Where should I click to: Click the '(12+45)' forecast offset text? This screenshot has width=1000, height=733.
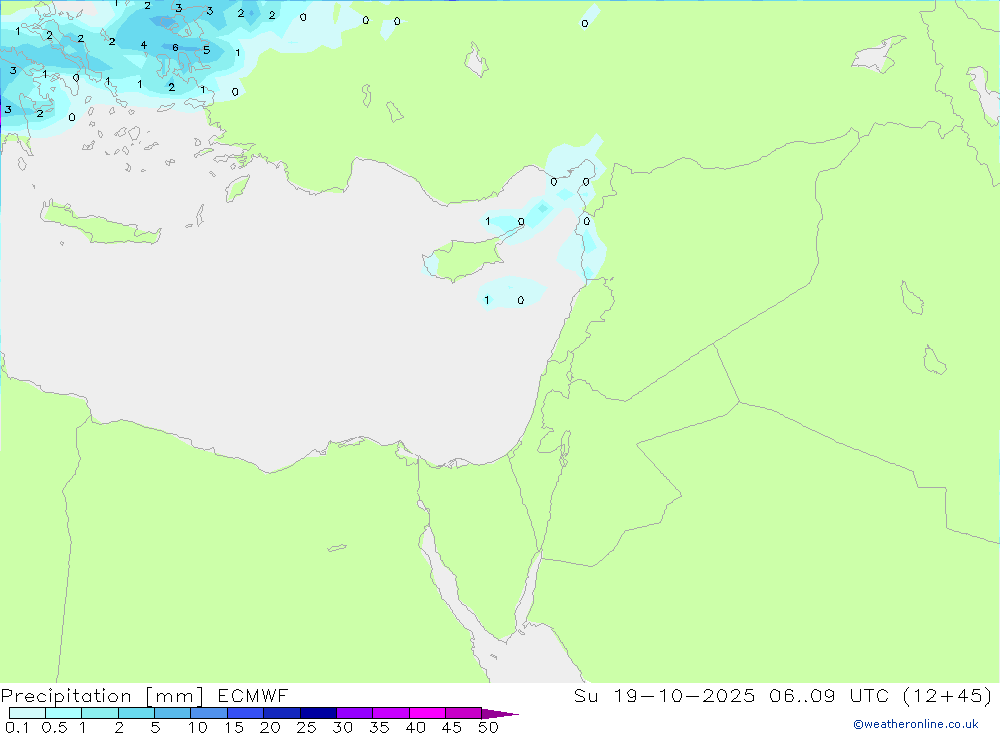click(947, 695)
